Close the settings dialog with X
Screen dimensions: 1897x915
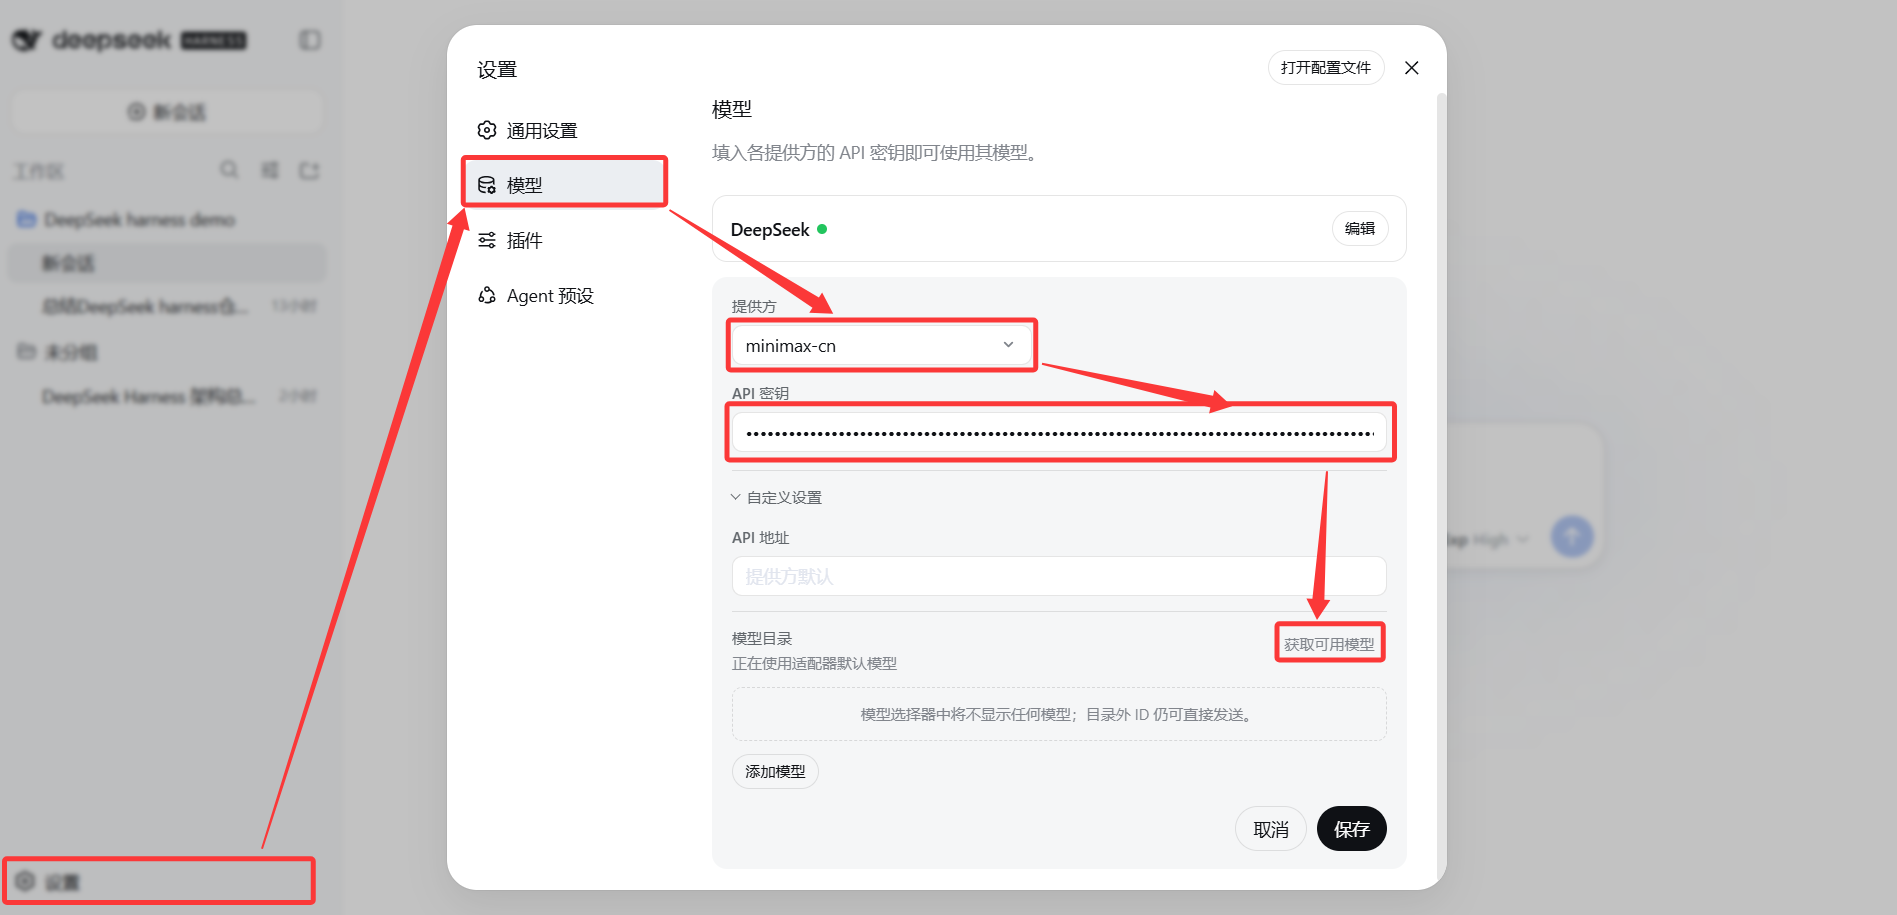coord(1412,68)
